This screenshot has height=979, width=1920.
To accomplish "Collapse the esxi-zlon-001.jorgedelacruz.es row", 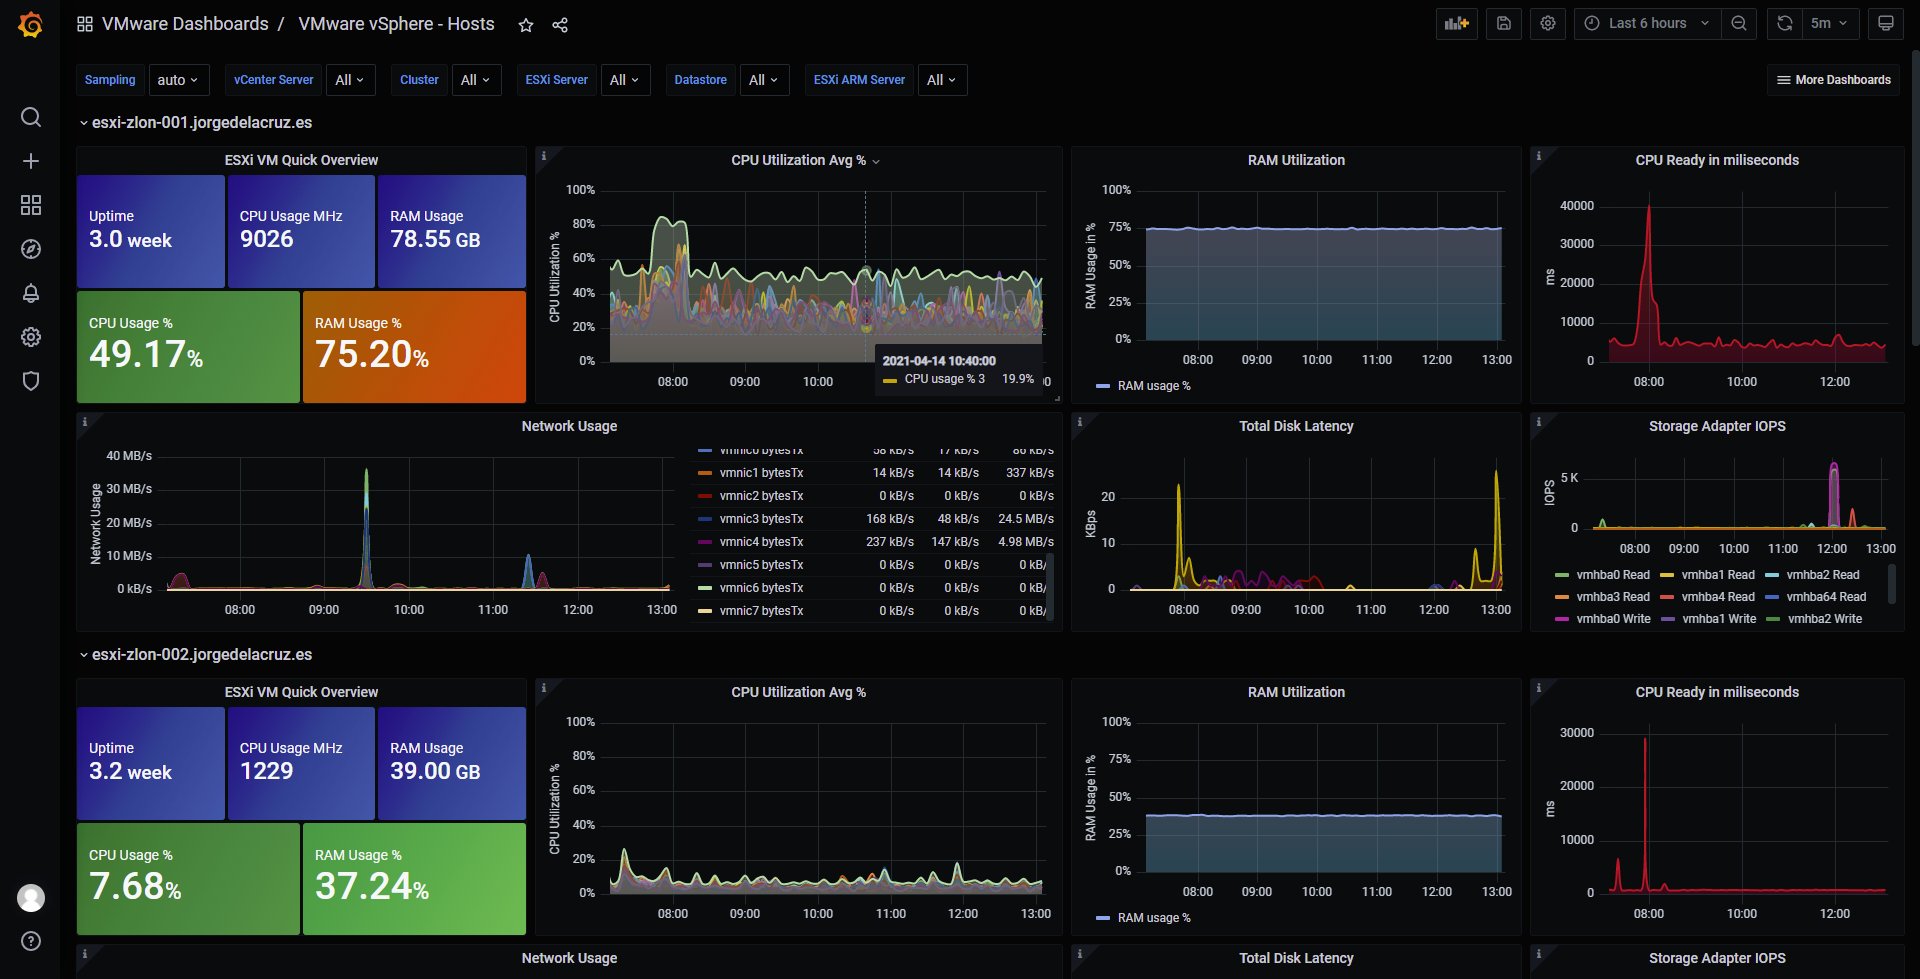I will [196, 123].
